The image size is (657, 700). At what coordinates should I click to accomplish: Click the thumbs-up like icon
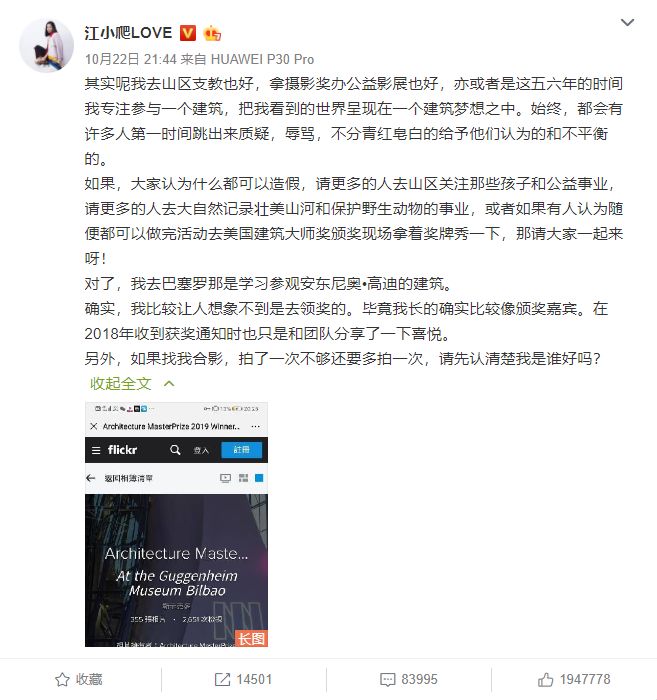pyautogui.click(x=545, y=679)
